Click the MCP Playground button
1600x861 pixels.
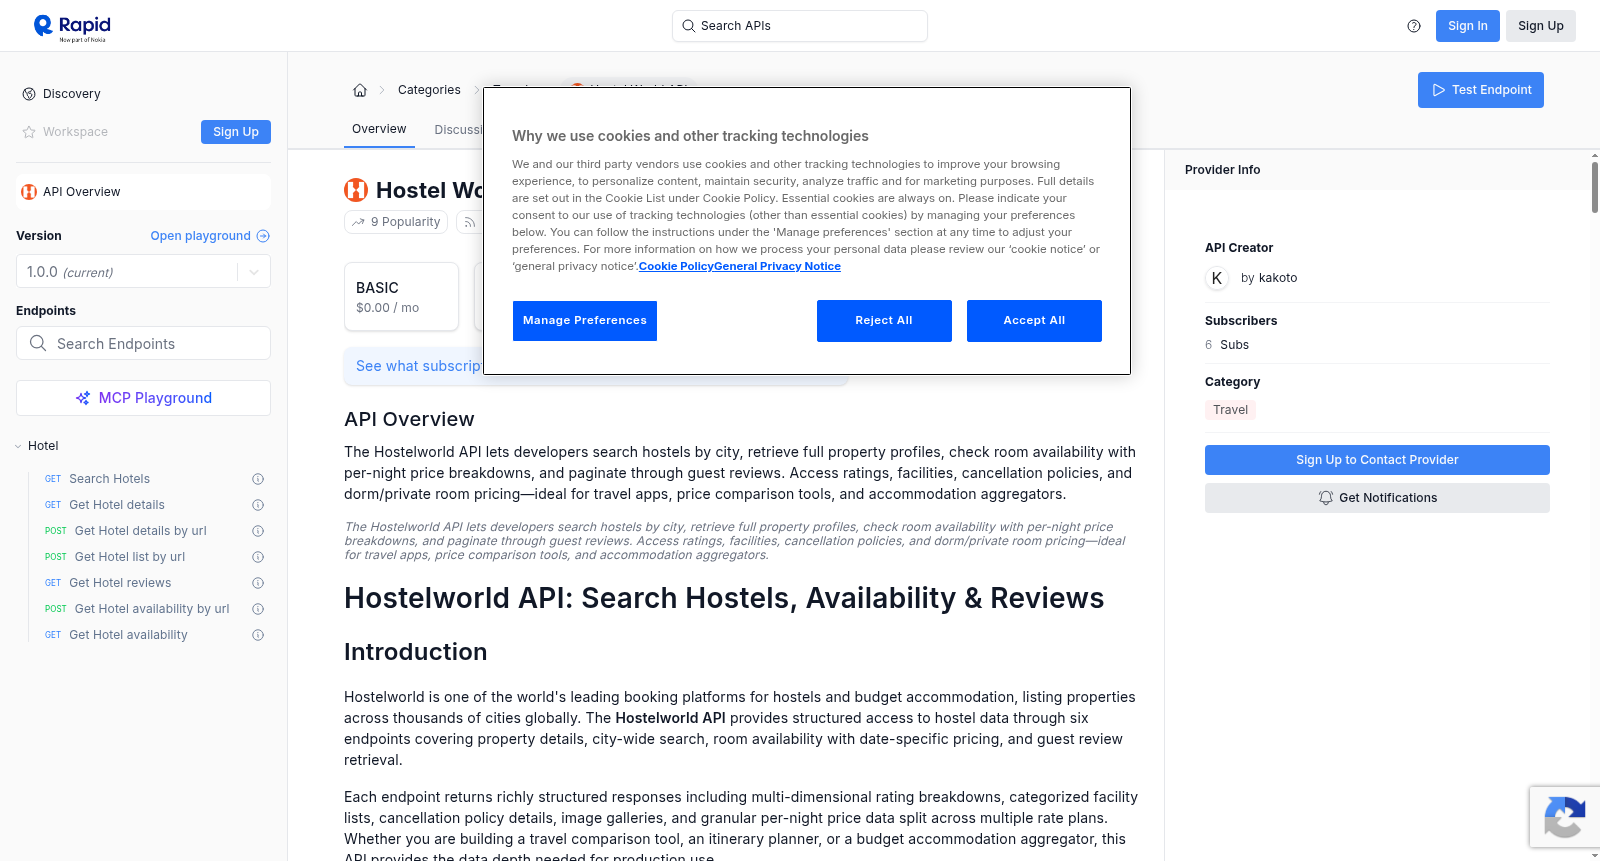point(143,398)
